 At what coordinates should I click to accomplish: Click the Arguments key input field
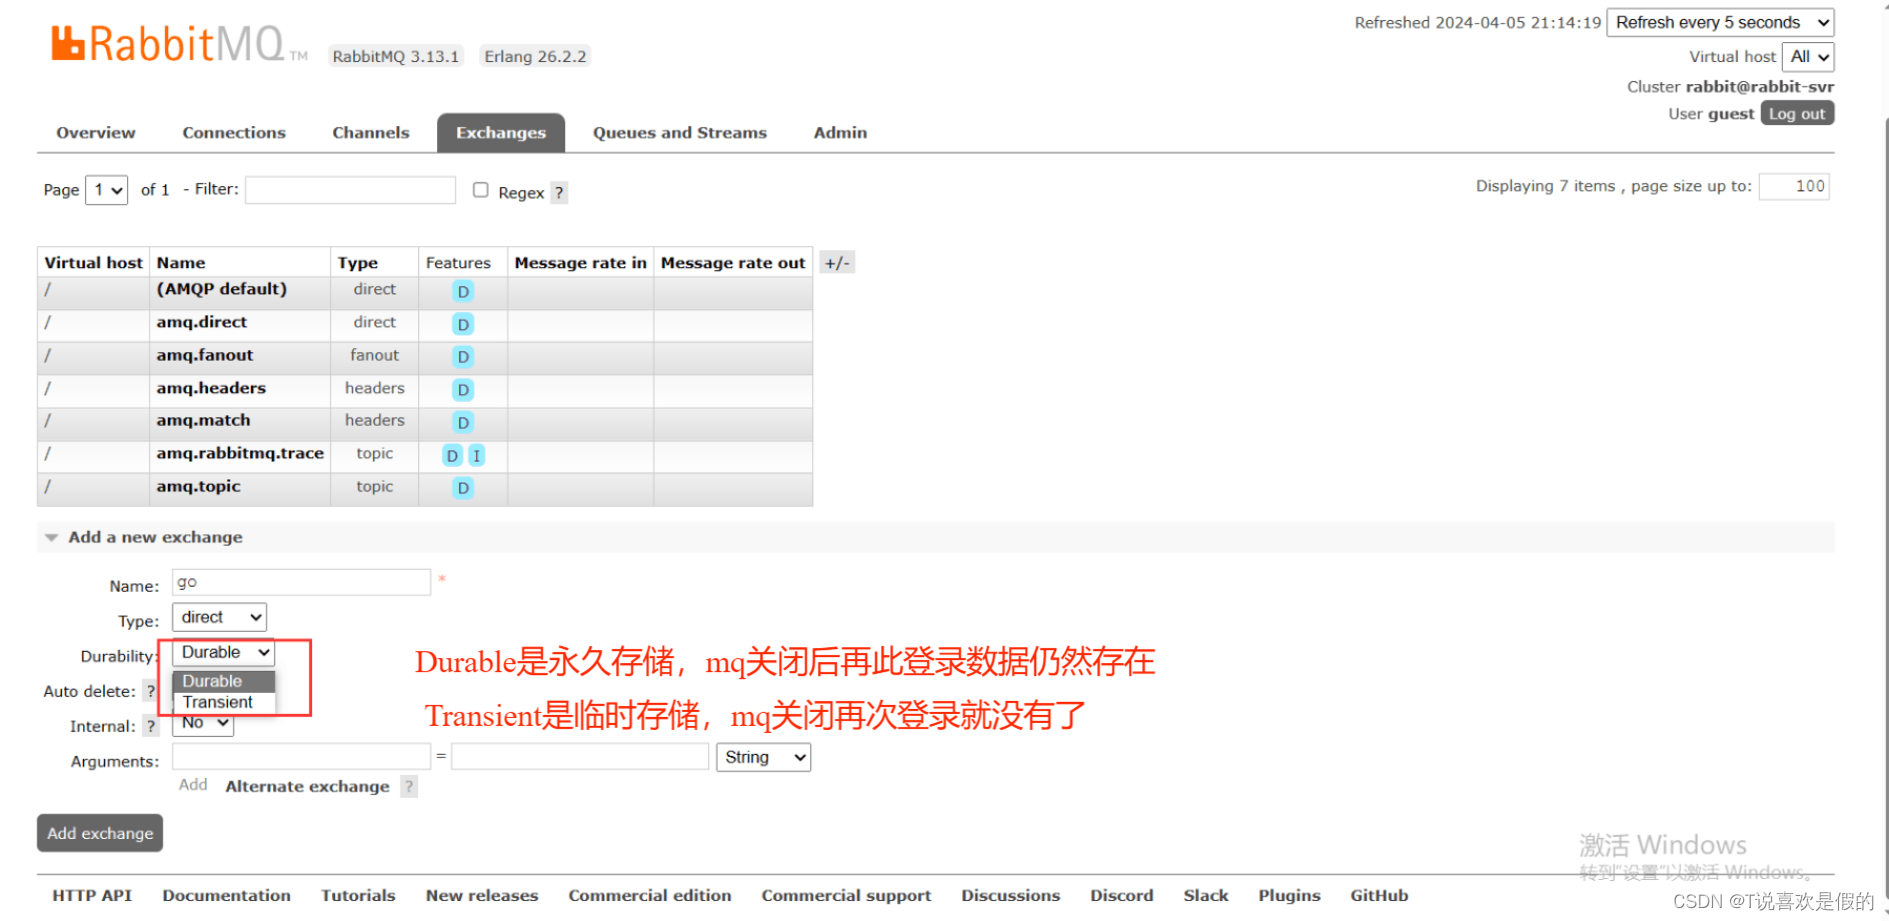click(x=301, y=757)
